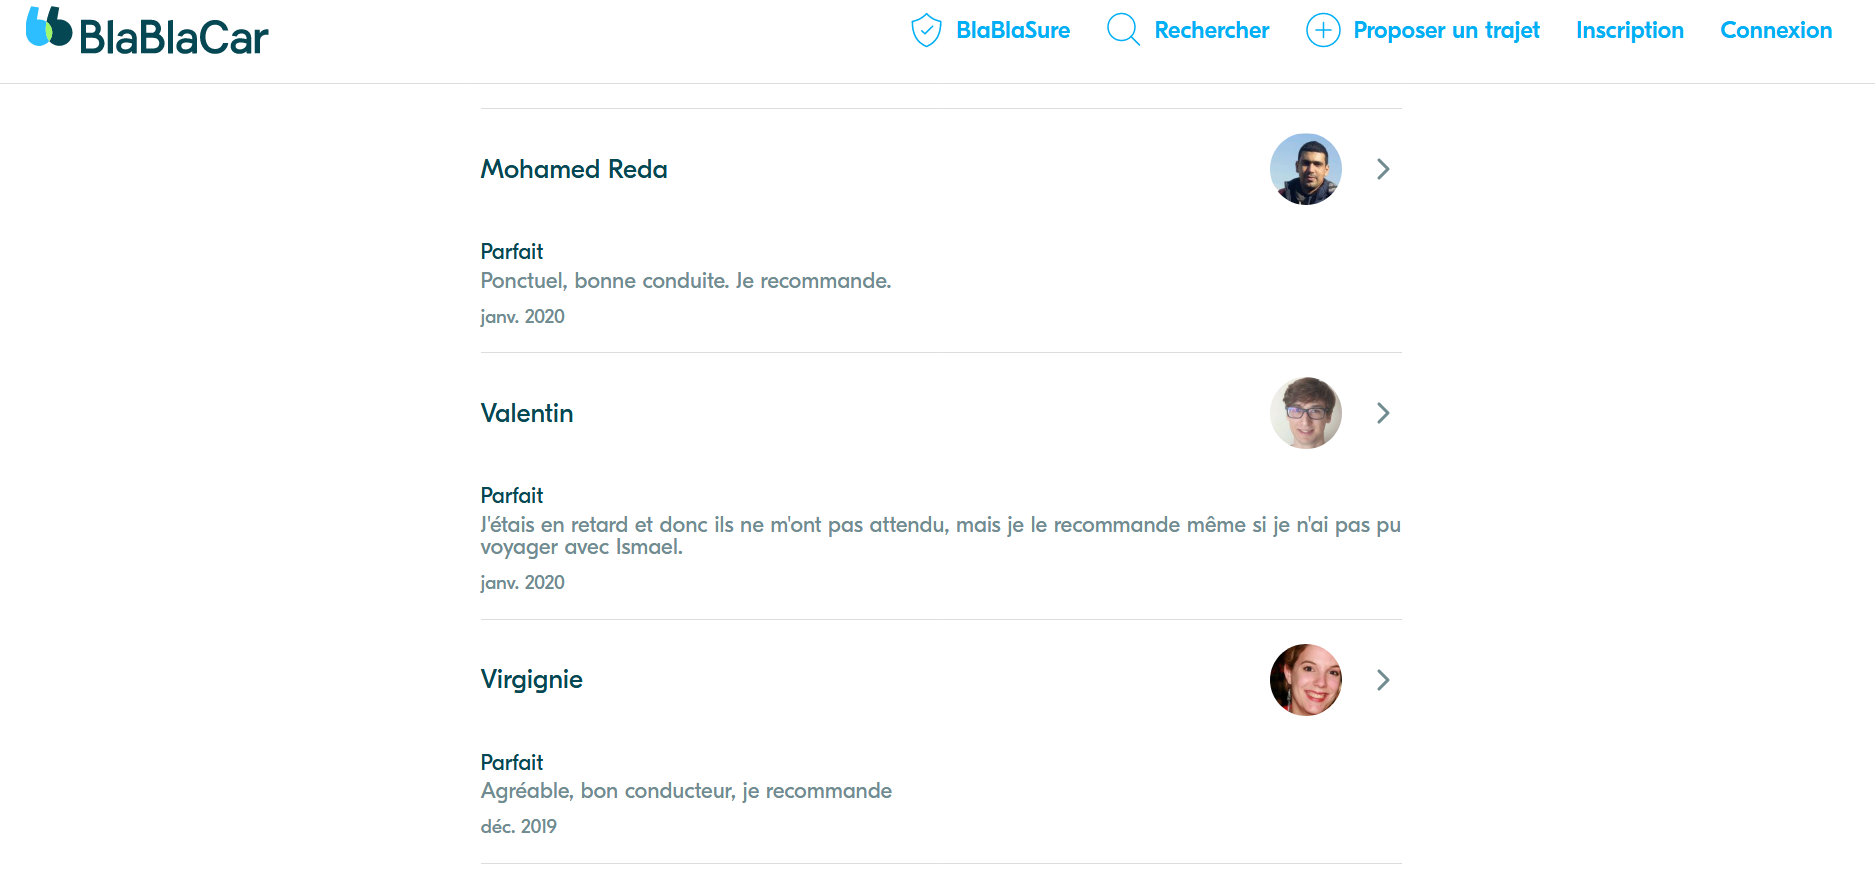Click the BlaBlaCar logo
The width and height of the screenshot is (1875, 870).
click(148, 32)
